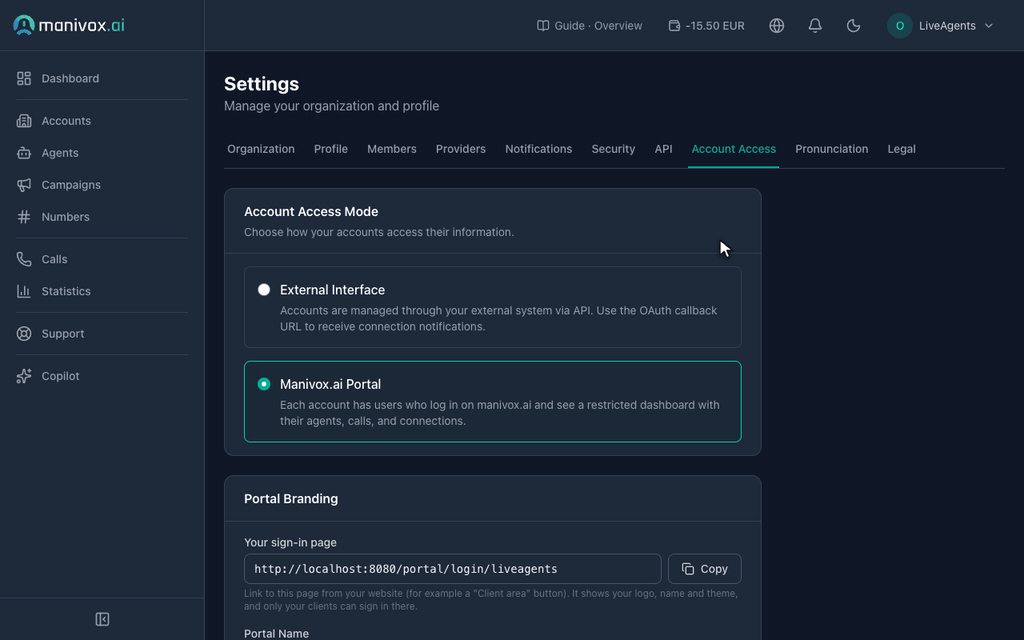This screenshot has width=1024, height=640.
Task: Switch to the Pronunciation tab
Action: click(x=831, y=149)
